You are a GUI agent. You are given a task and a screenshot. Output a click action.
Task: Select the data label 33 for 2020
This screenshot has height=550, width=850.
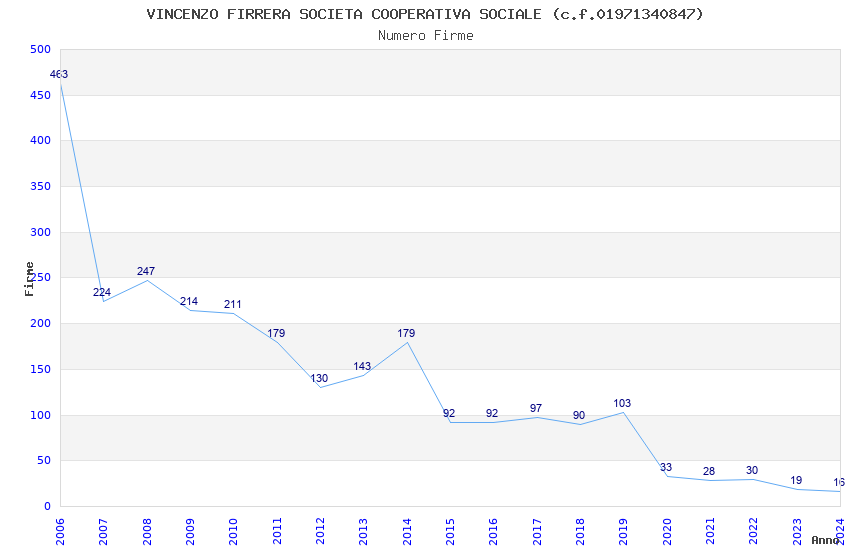pyautogui.click(x=666, y=467)
